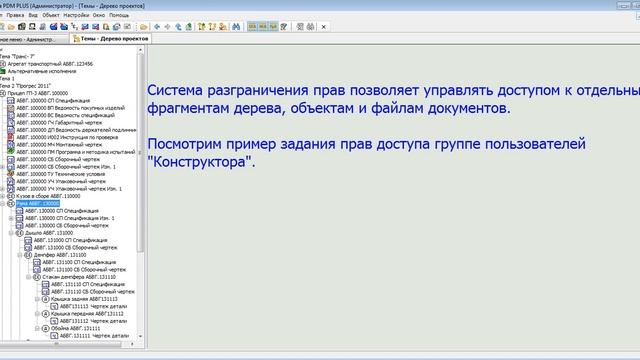The width and height of the screenshot is (640, 360).
Task: Collapse the Стакан демпфера АБВГ.131110 node
Action: coord(29,277)
